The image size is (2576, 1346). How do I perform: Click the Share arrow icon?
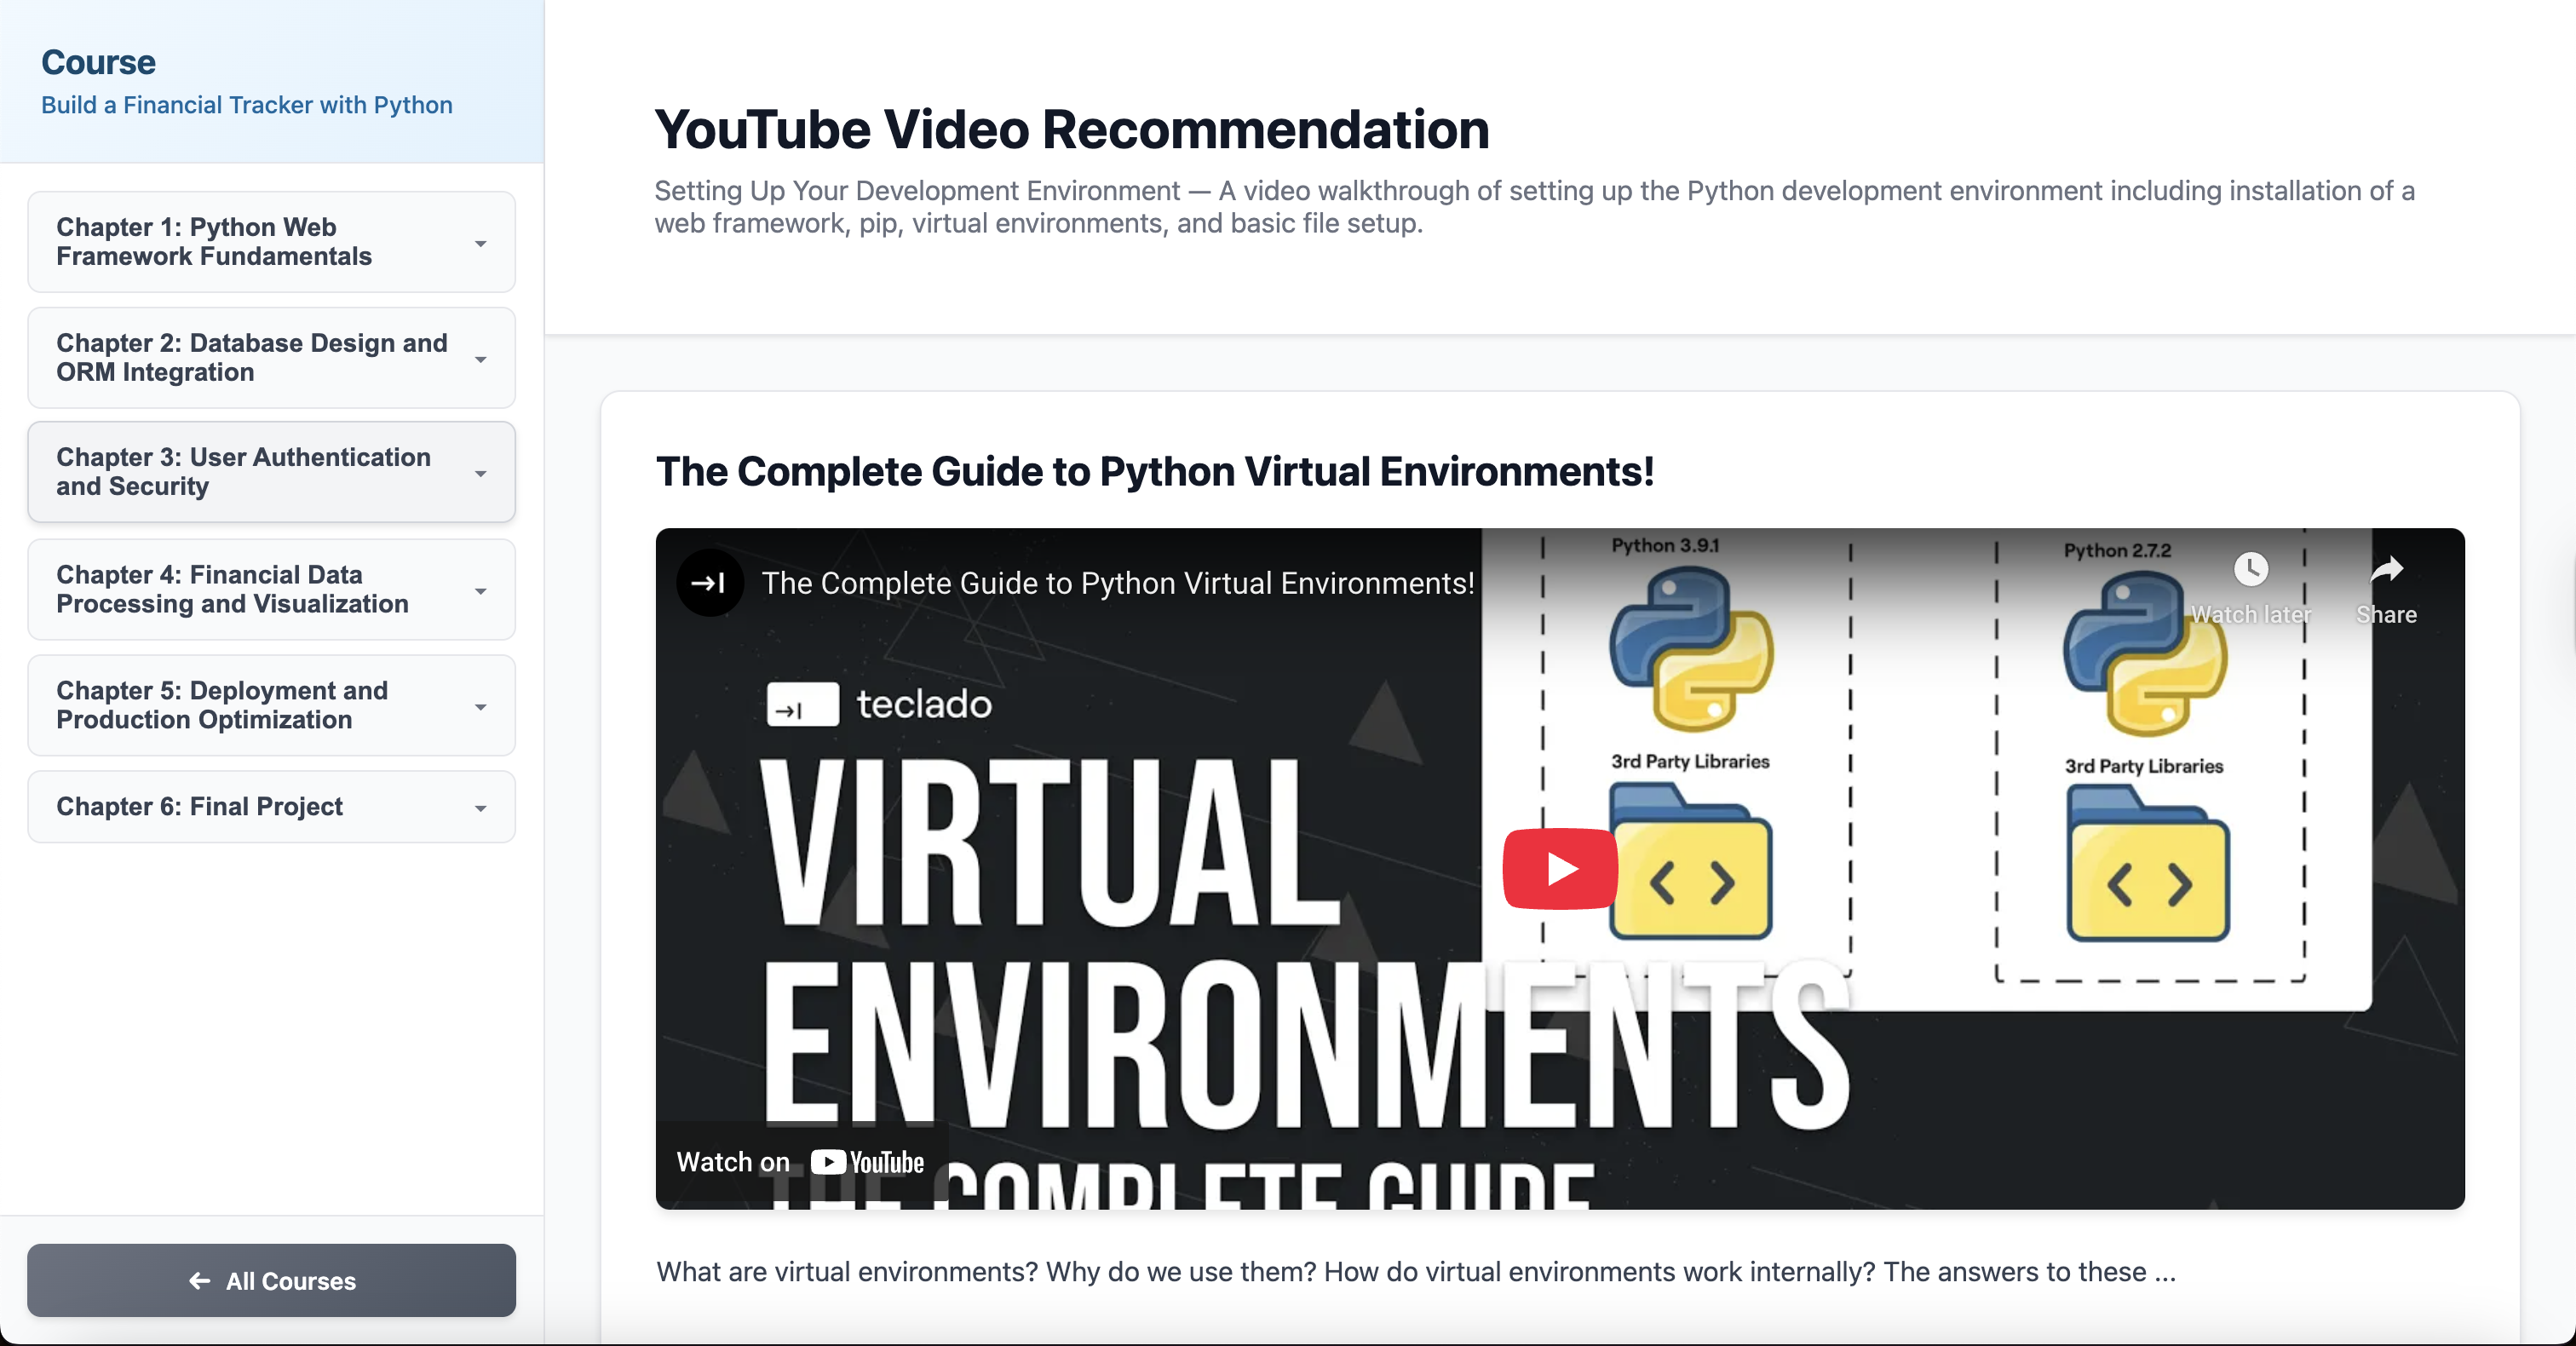(2386, 570)
